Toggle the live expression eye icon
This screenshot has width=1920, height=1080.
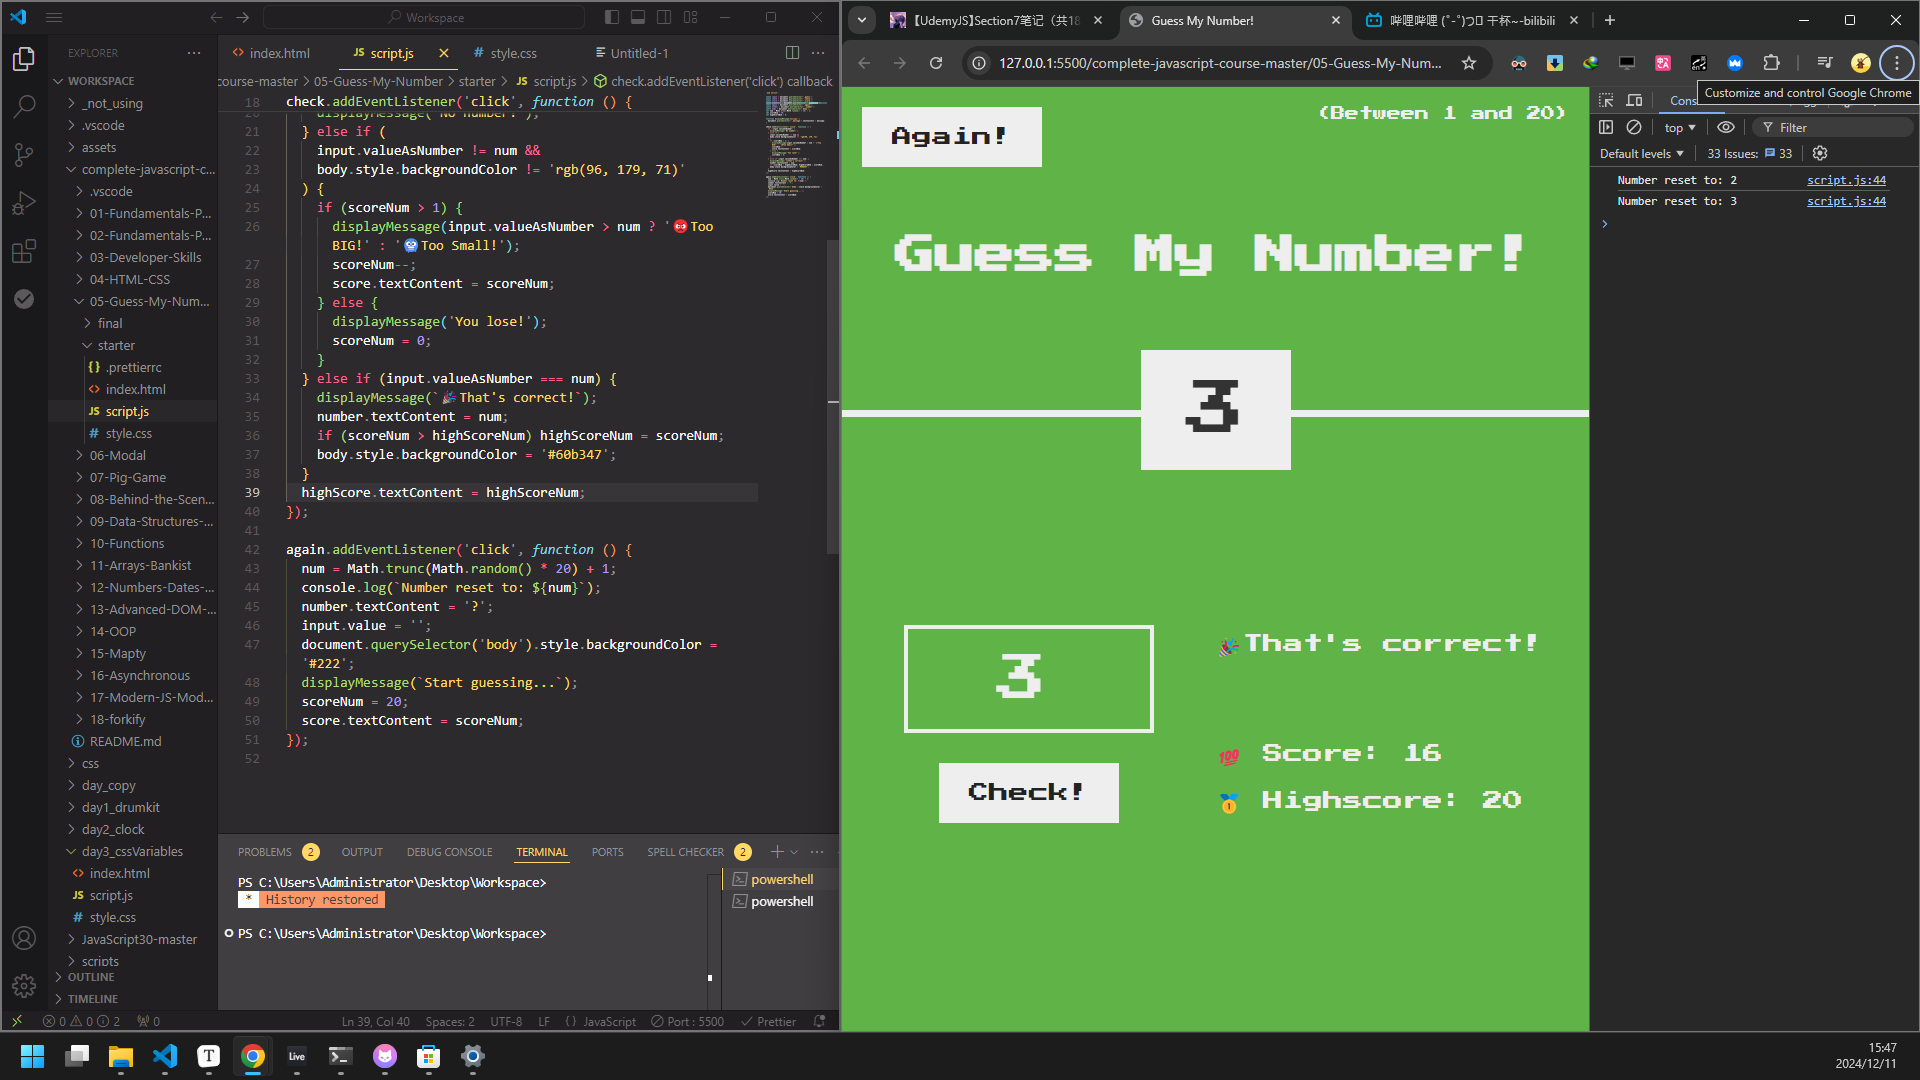coord(1726,127)
